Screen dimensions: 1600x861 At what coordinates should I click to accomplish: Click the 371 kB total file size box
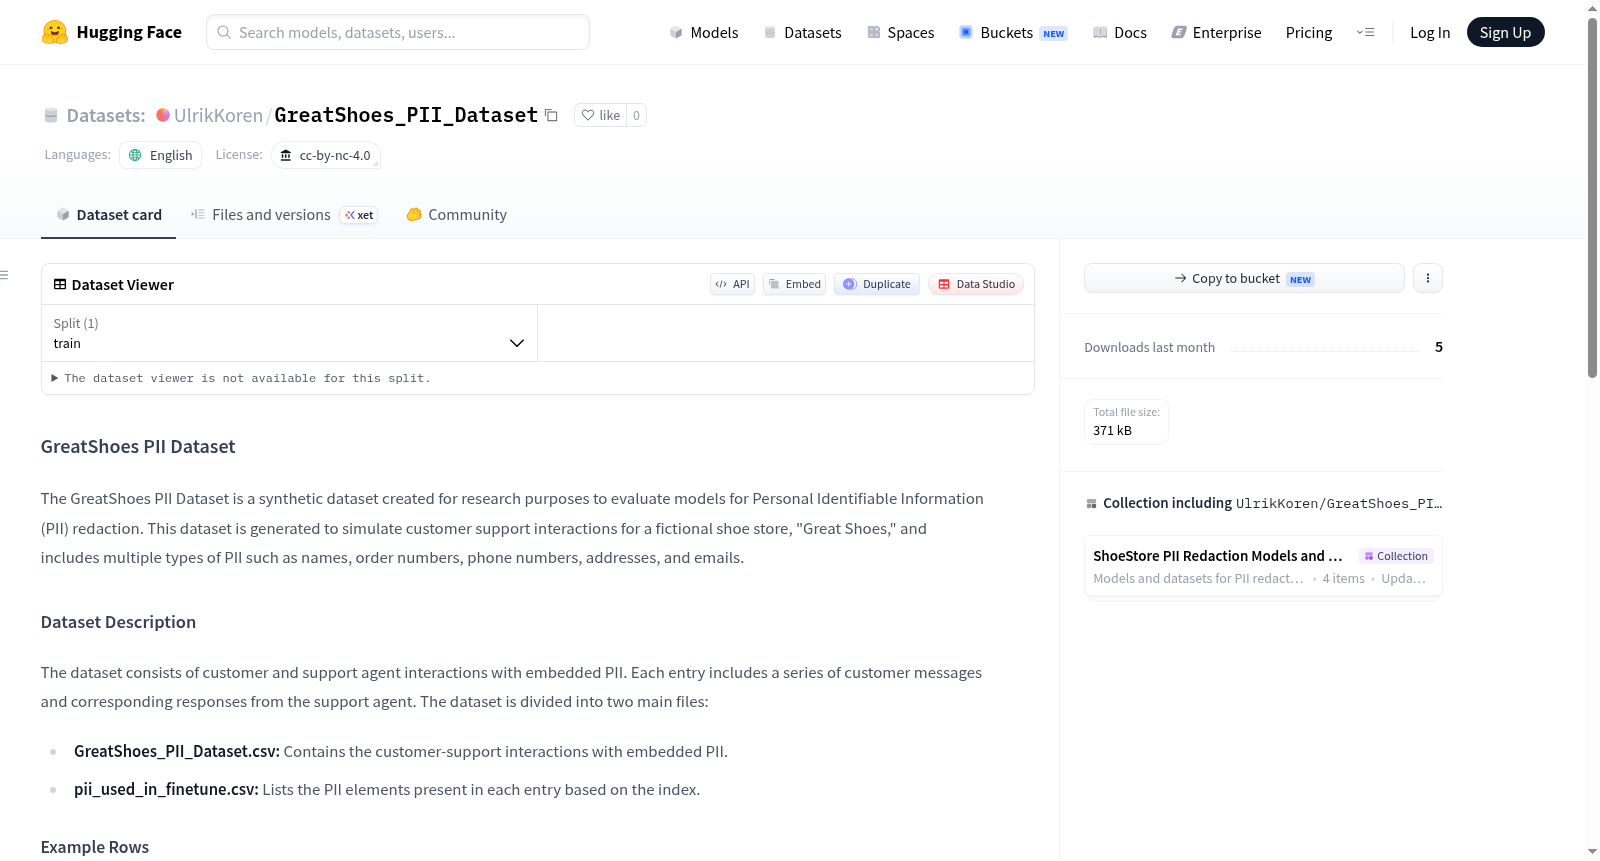pyautogui.click(x=1126, y=421)
